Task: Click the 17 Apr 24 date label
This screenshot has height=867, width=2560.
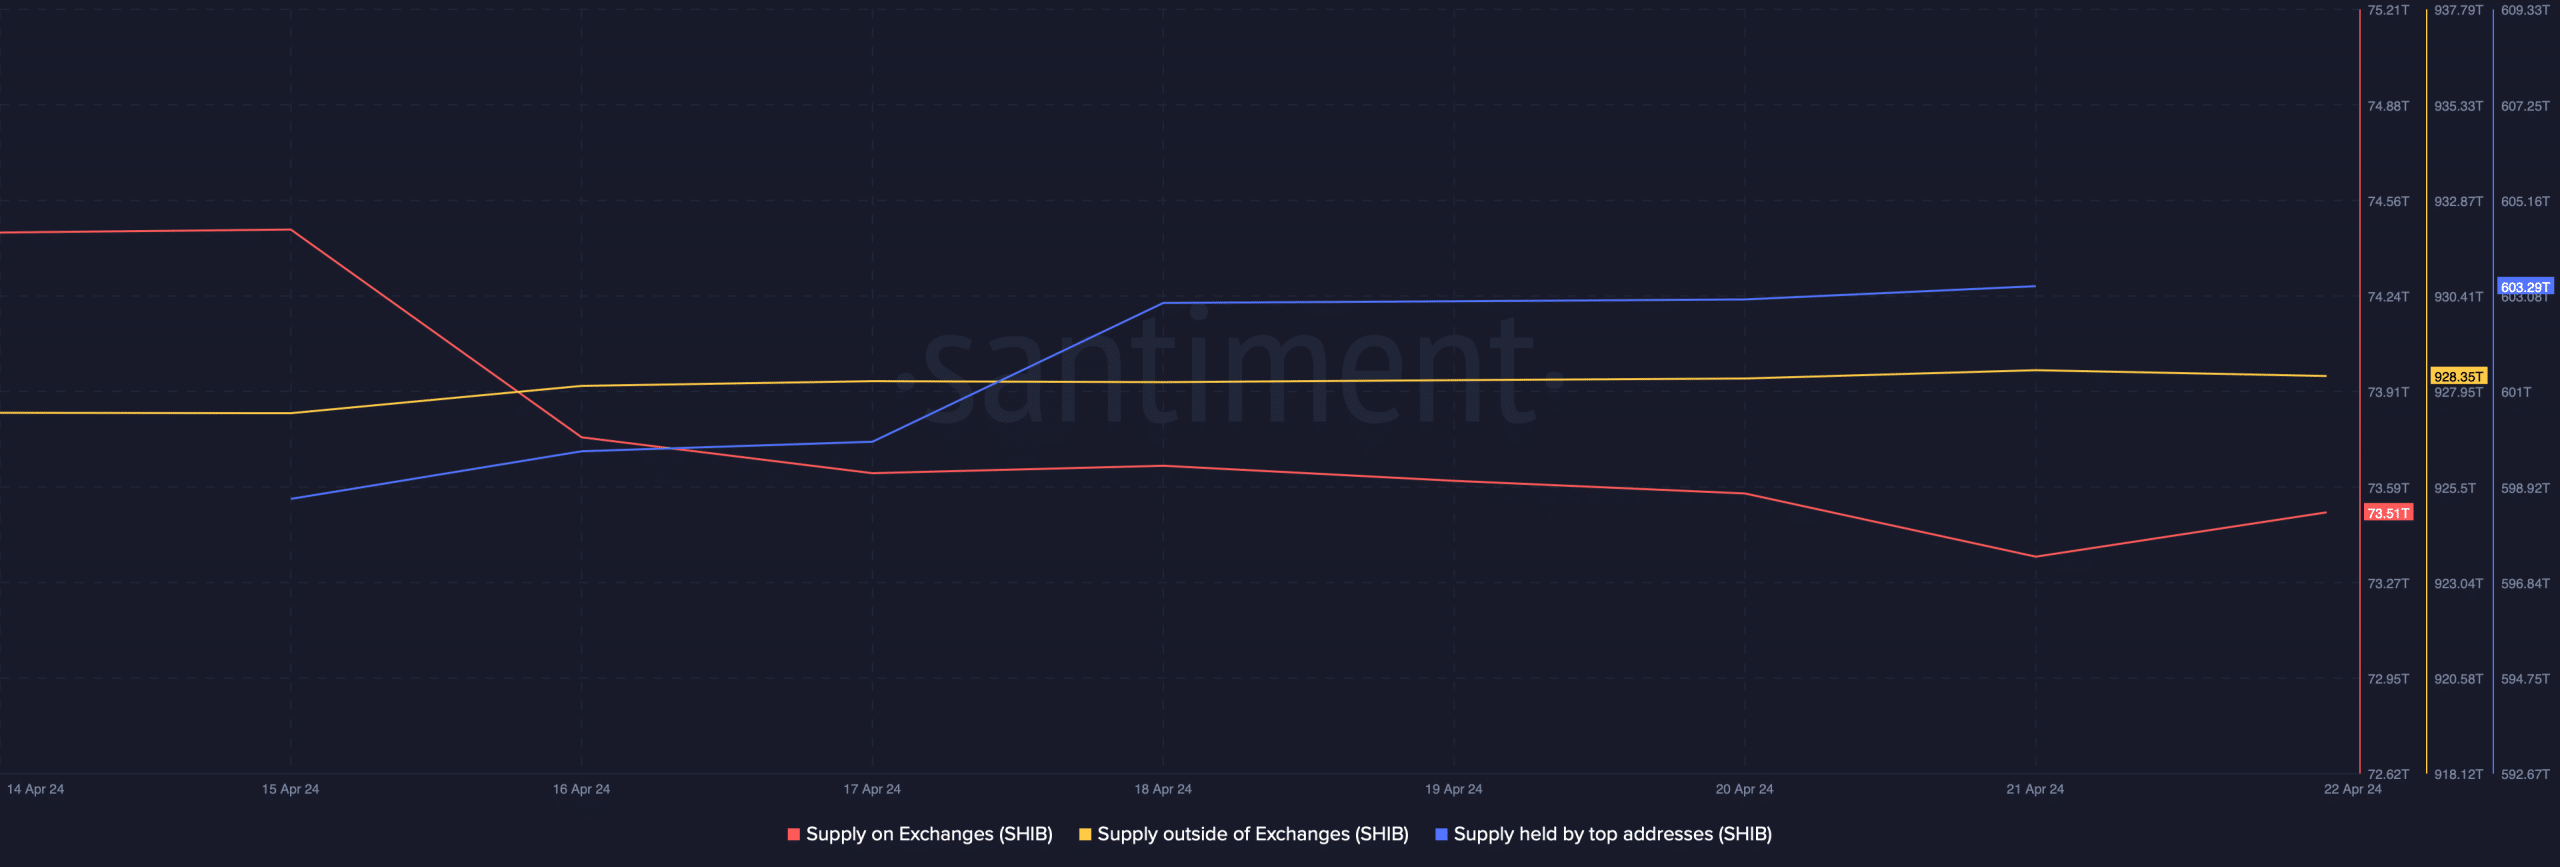Action: [872, 789]
